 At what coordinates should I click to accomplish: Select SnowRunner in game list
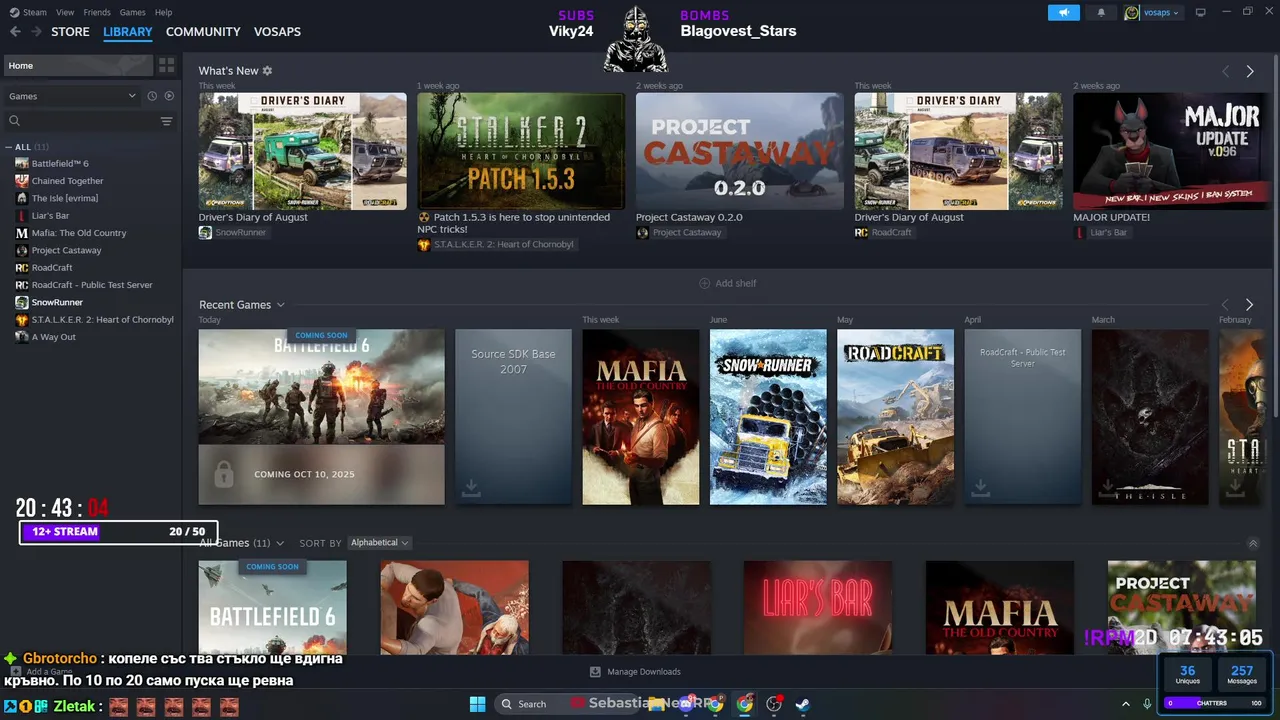click(57, 302)
